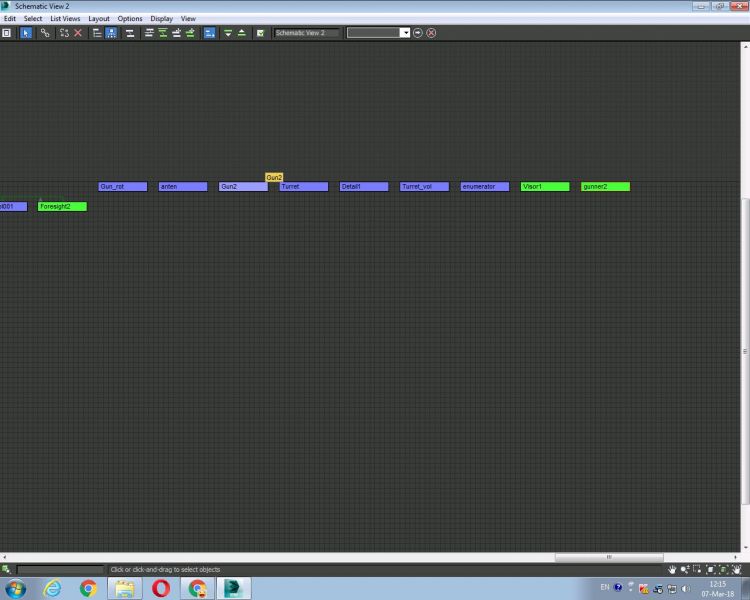Click the vertical scrollbar thumb
This screenshot has width=750, height=600.
click(745, 351)
